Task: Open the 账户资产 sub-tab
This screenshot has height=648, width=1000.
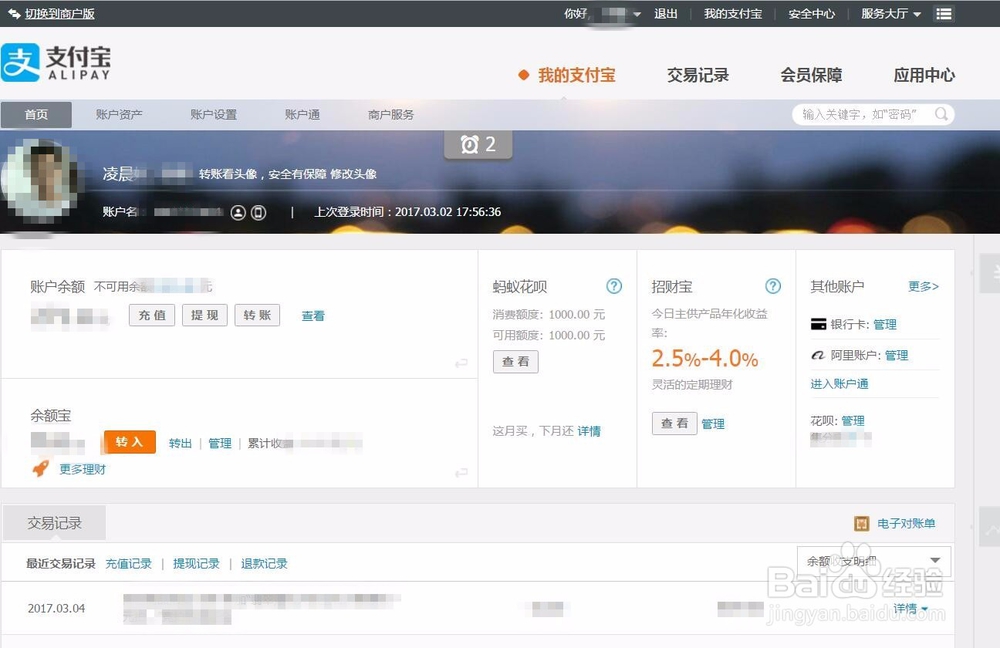Action: click(x=119, y=115)
